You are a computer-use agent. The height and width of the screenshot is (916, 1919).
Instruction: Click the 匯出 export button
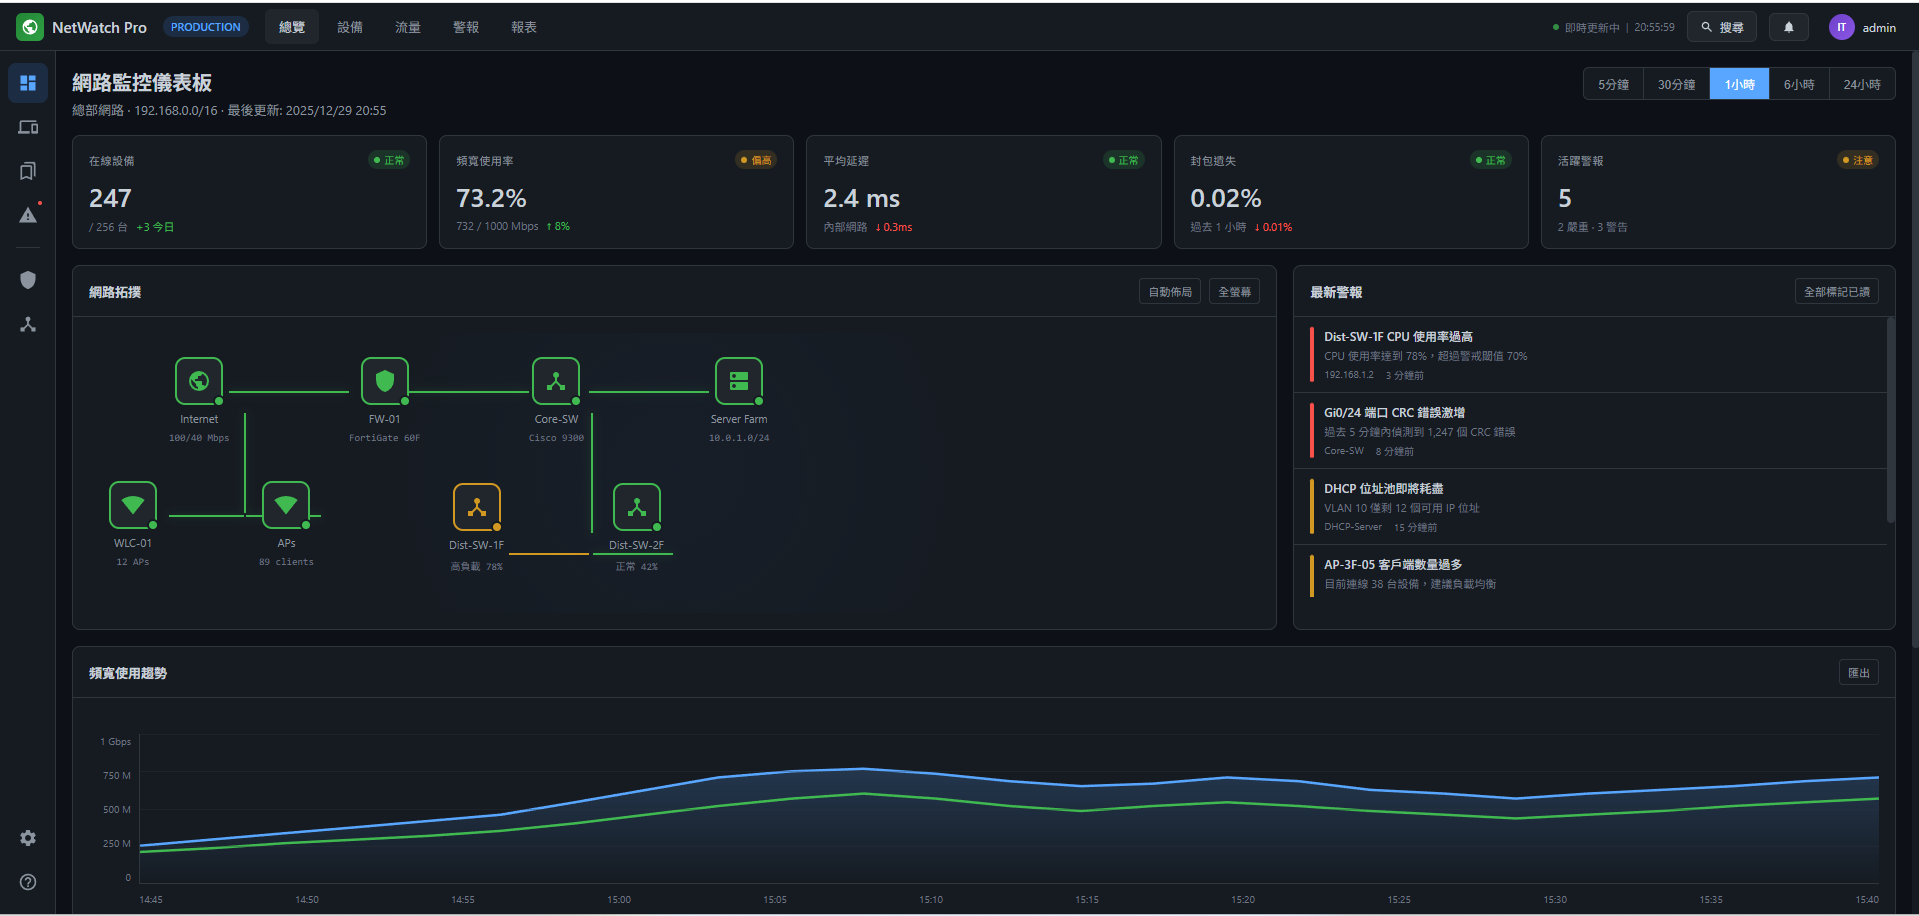1858,673
